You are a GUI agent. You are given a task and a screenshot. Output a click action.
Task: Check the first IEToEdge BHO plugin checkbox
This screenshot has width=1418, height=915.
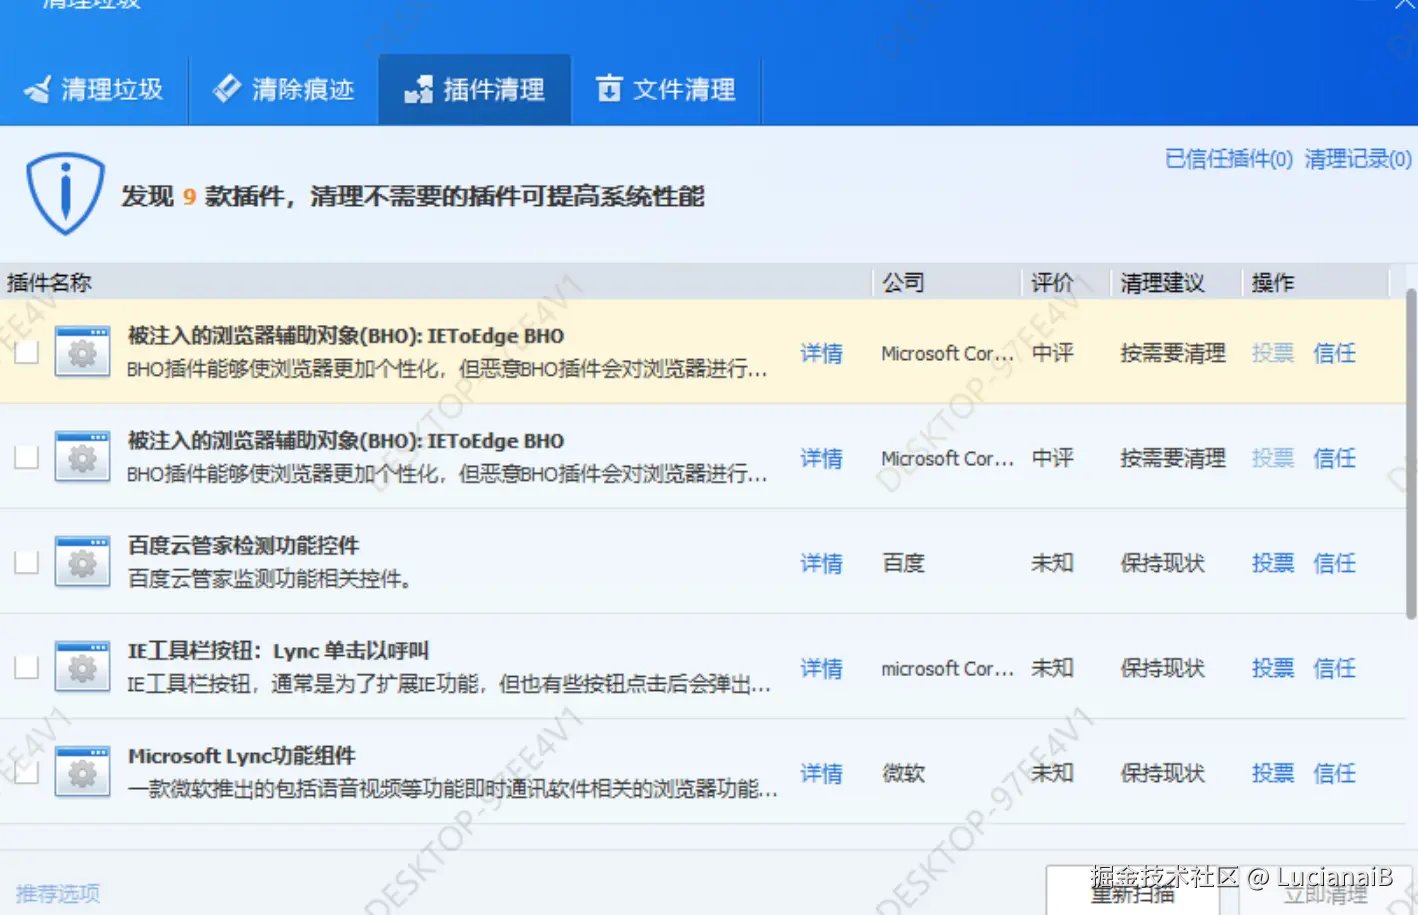[28, 351]
